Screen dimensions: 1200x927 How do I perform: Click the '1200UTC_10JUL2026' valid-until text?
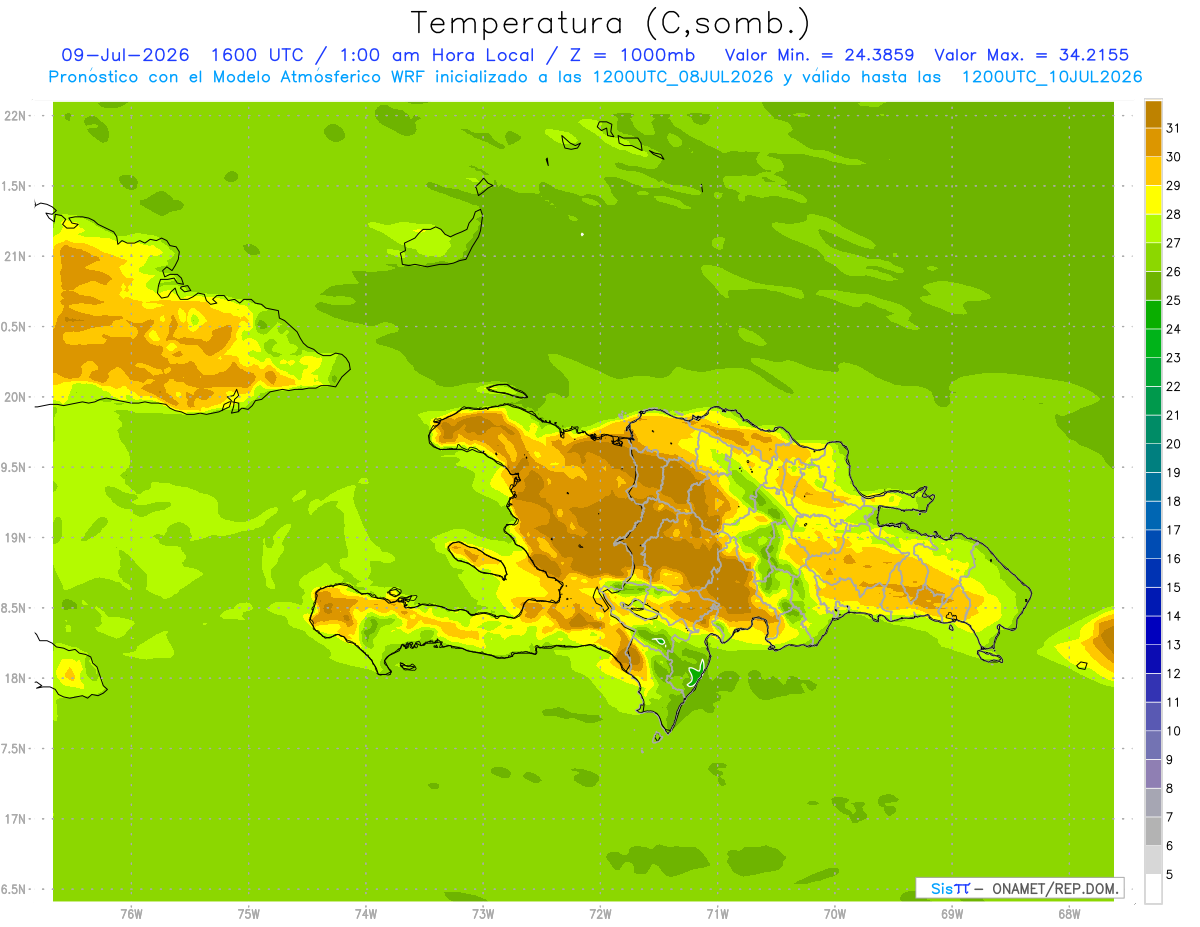tap(1052, 77)
